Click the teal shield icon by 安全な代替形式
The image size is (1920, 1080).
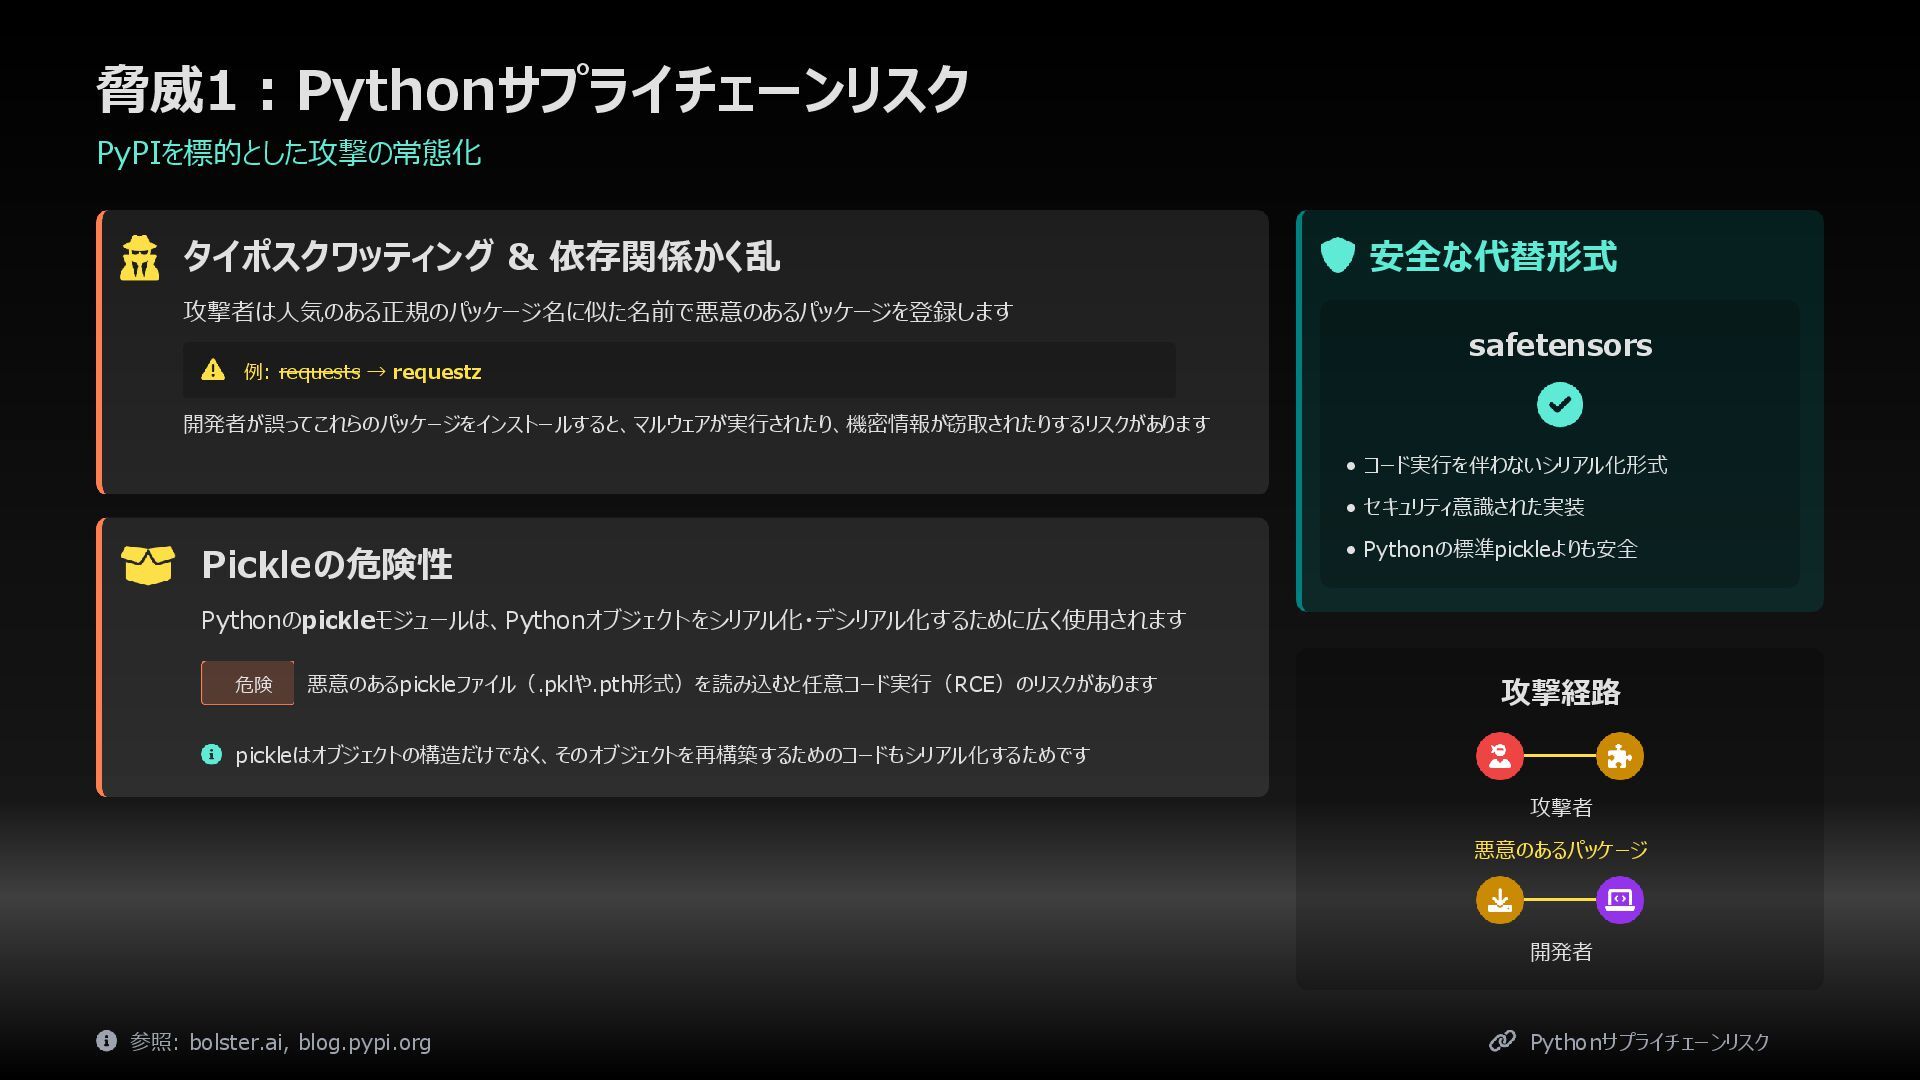(x=1337, y=255)
